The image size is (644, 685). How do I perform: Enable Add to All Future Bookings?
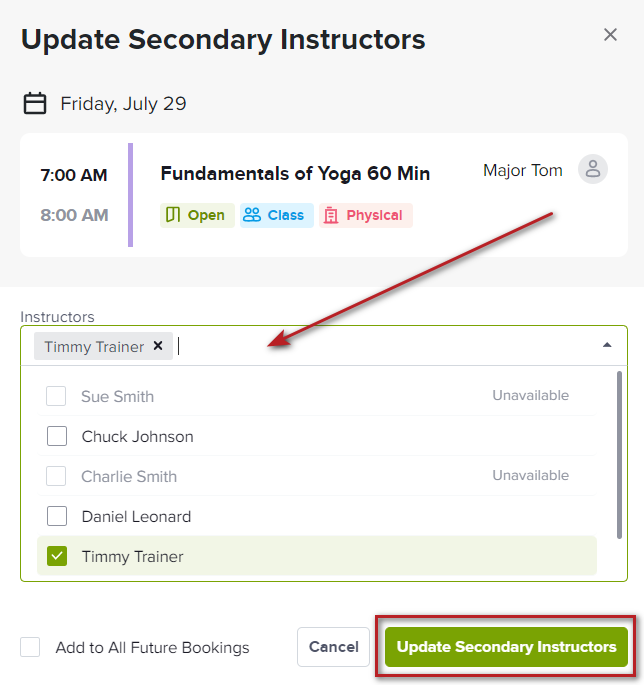(x=30, y=647)
